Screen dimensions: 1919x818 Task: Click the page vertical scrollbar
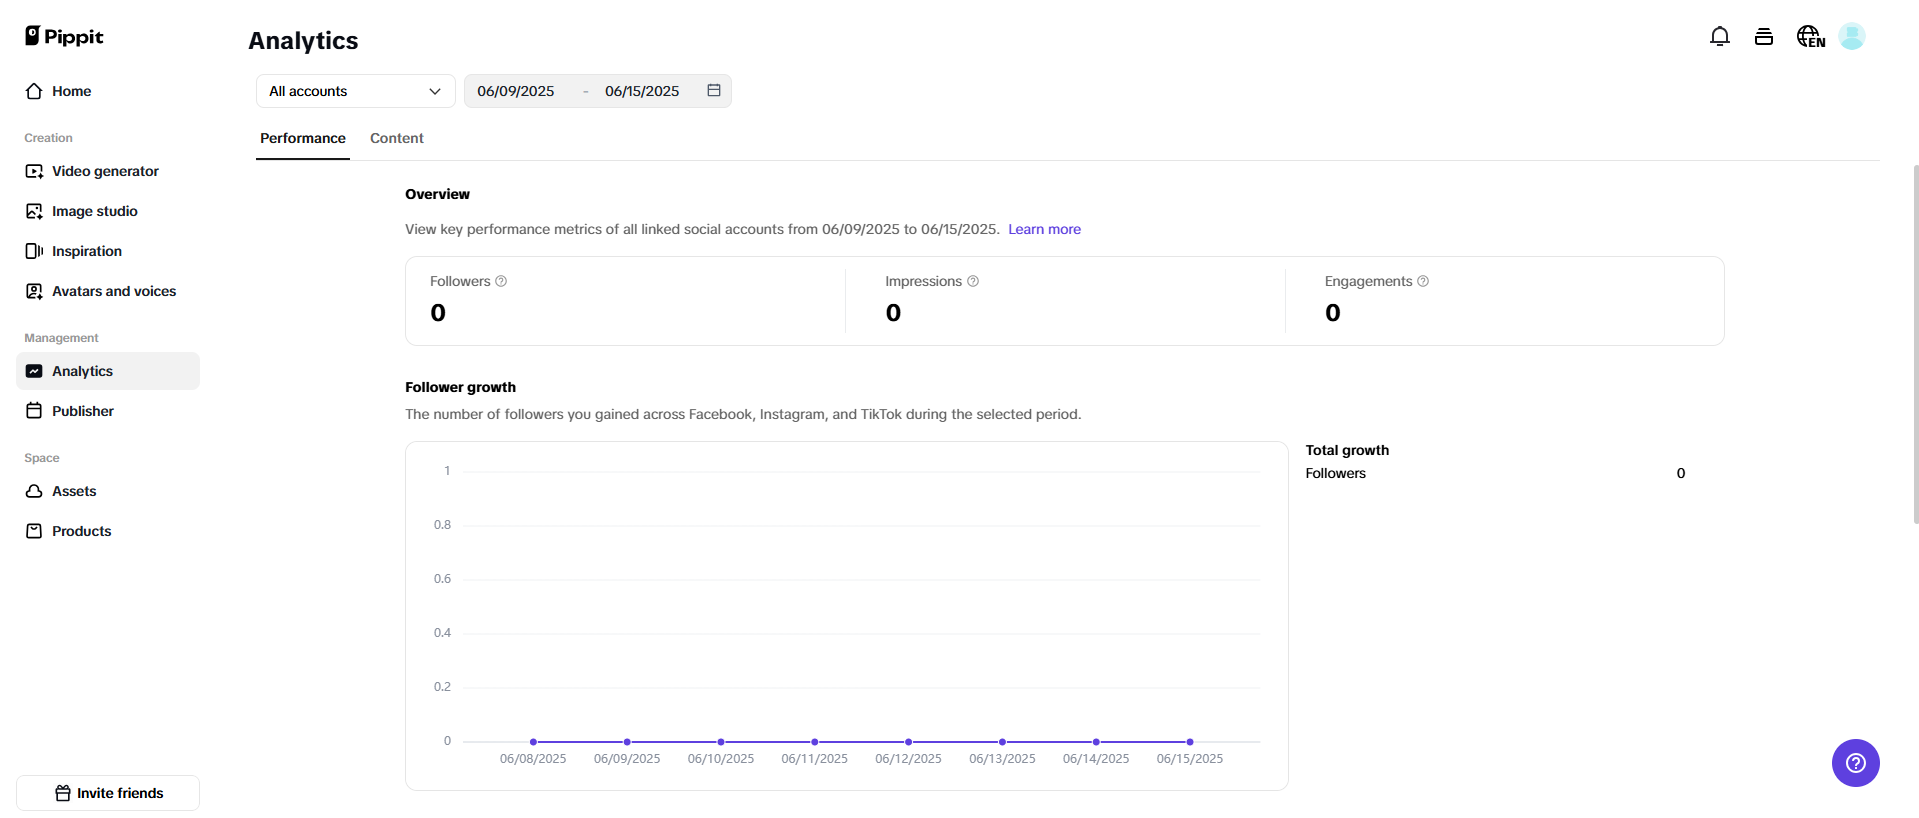click(1915, 344)
